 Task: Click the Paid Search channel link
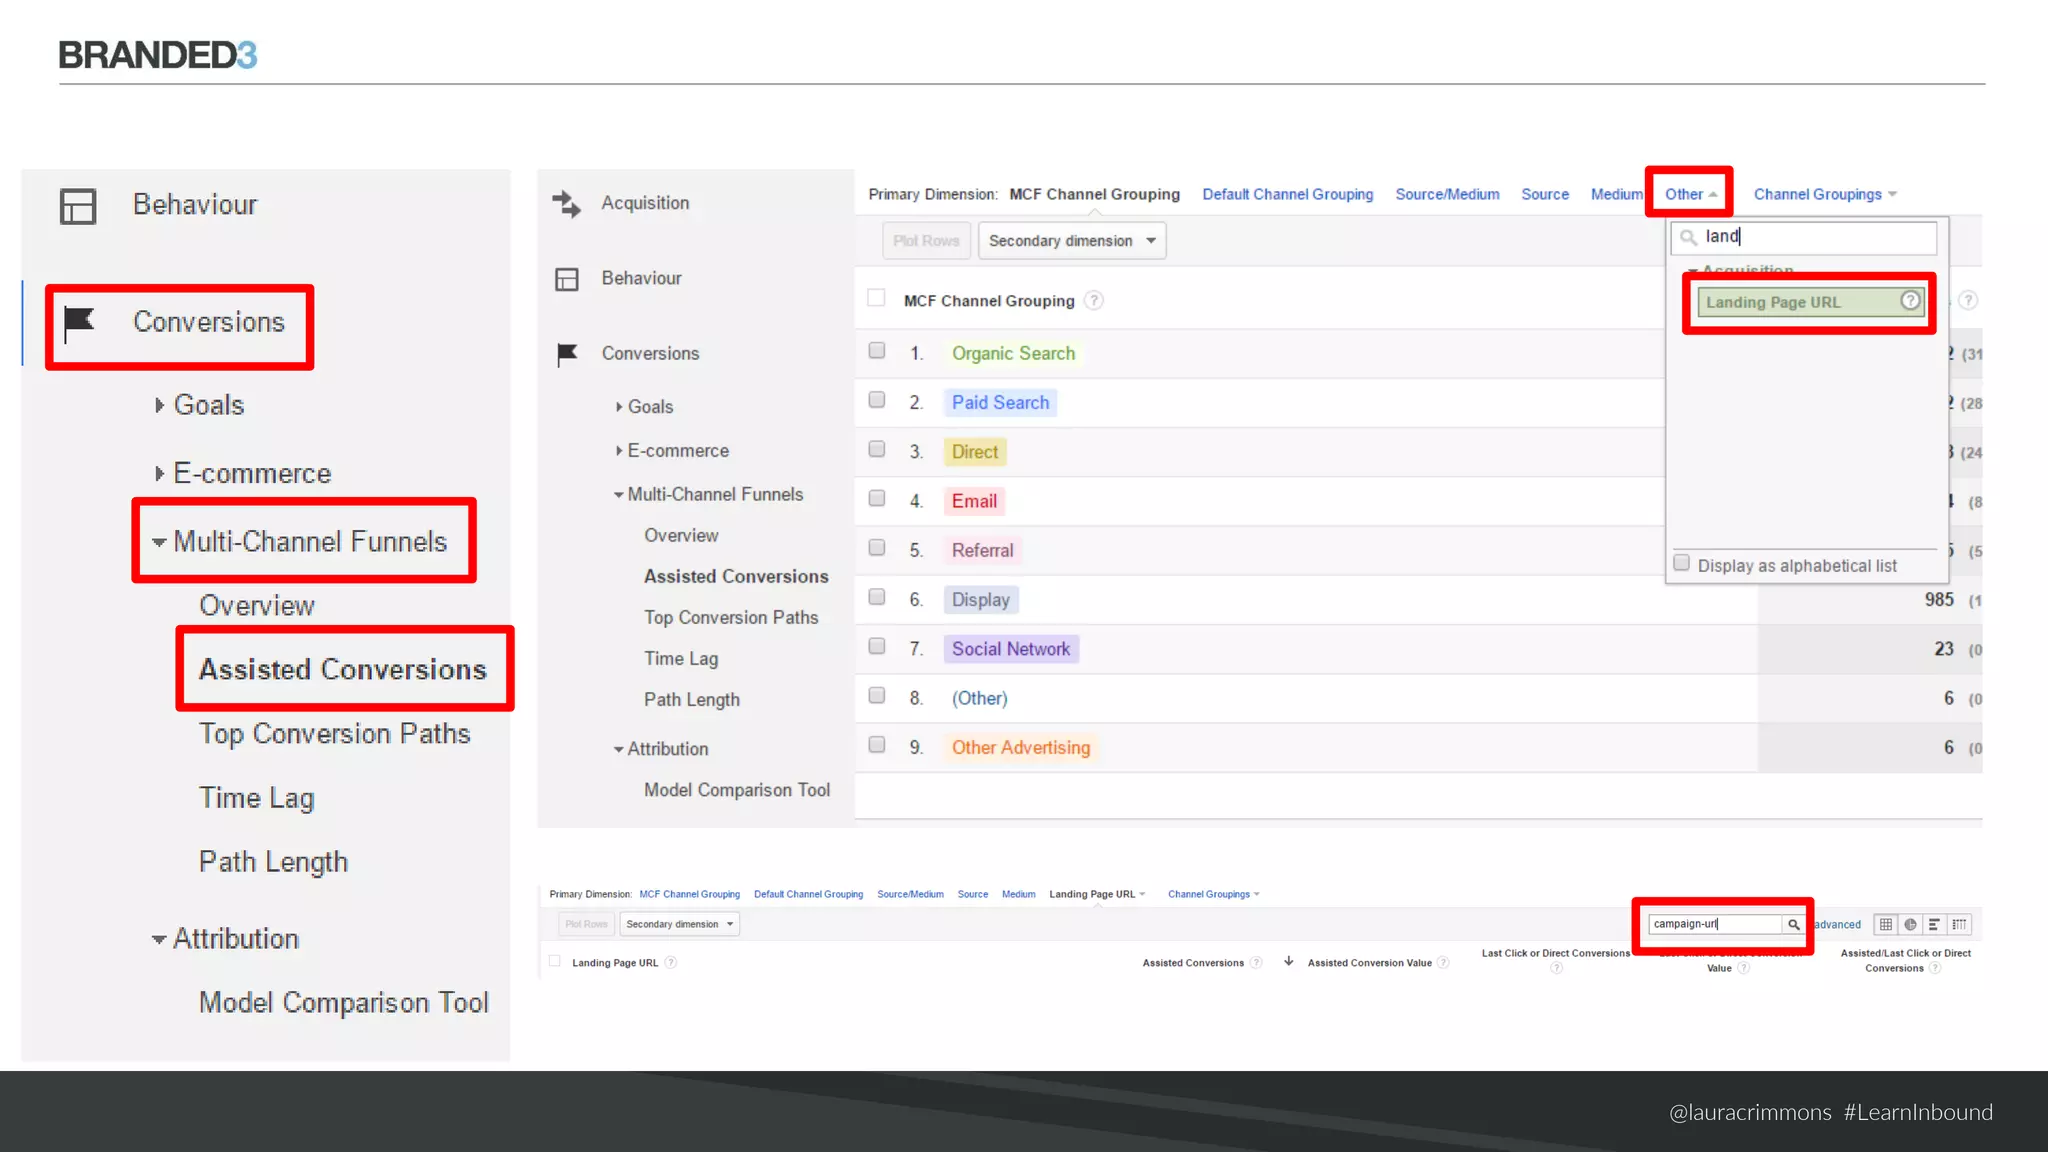[1000, 402]
